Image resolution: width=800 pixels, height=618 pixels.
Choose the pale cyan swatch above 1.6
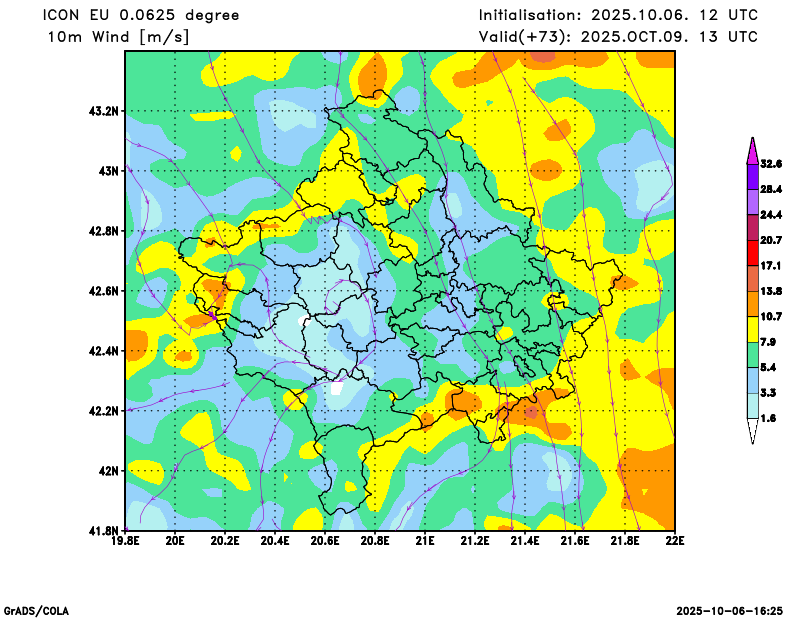click(752, 406)
